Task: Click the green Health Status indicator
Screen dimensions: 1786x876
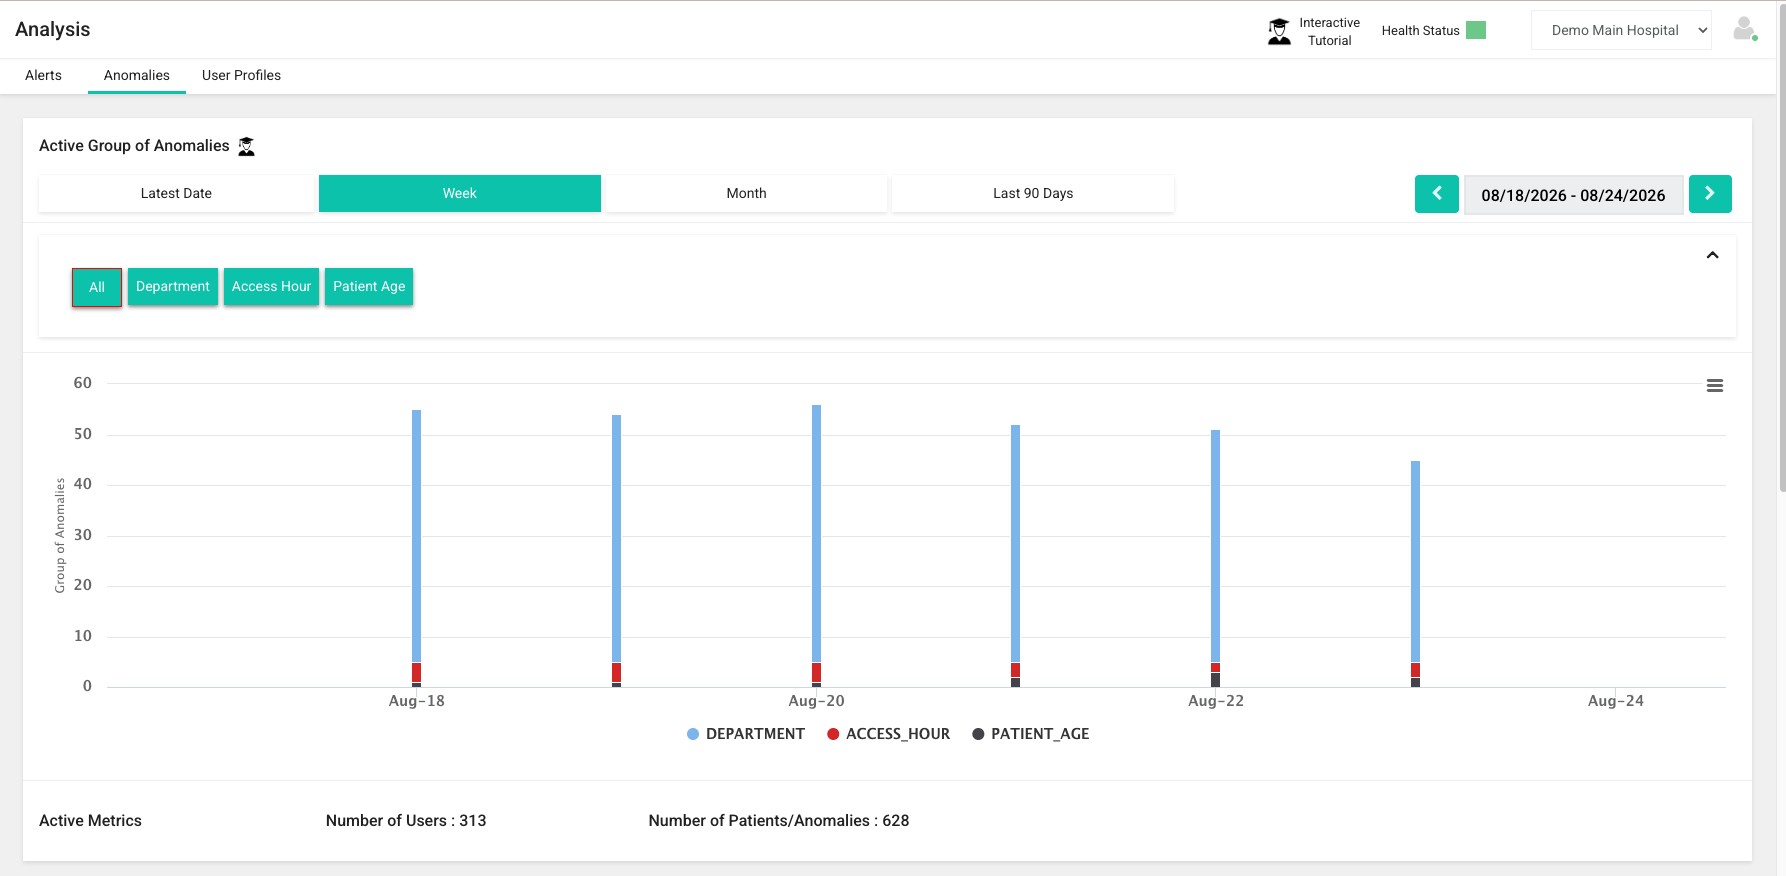Action: (x=1475, y=30)
